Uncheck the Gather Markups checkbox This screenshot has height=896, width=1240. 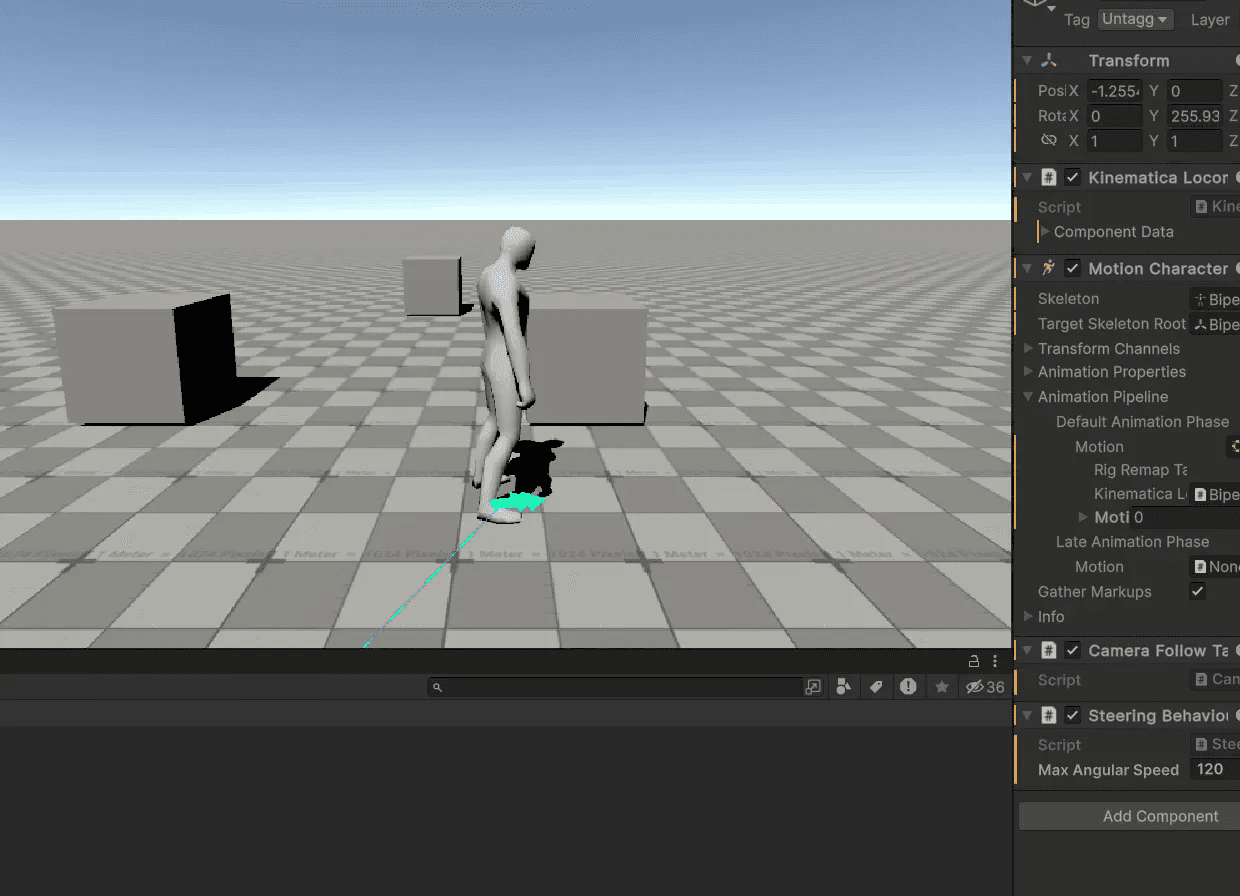pos(1197,590)
